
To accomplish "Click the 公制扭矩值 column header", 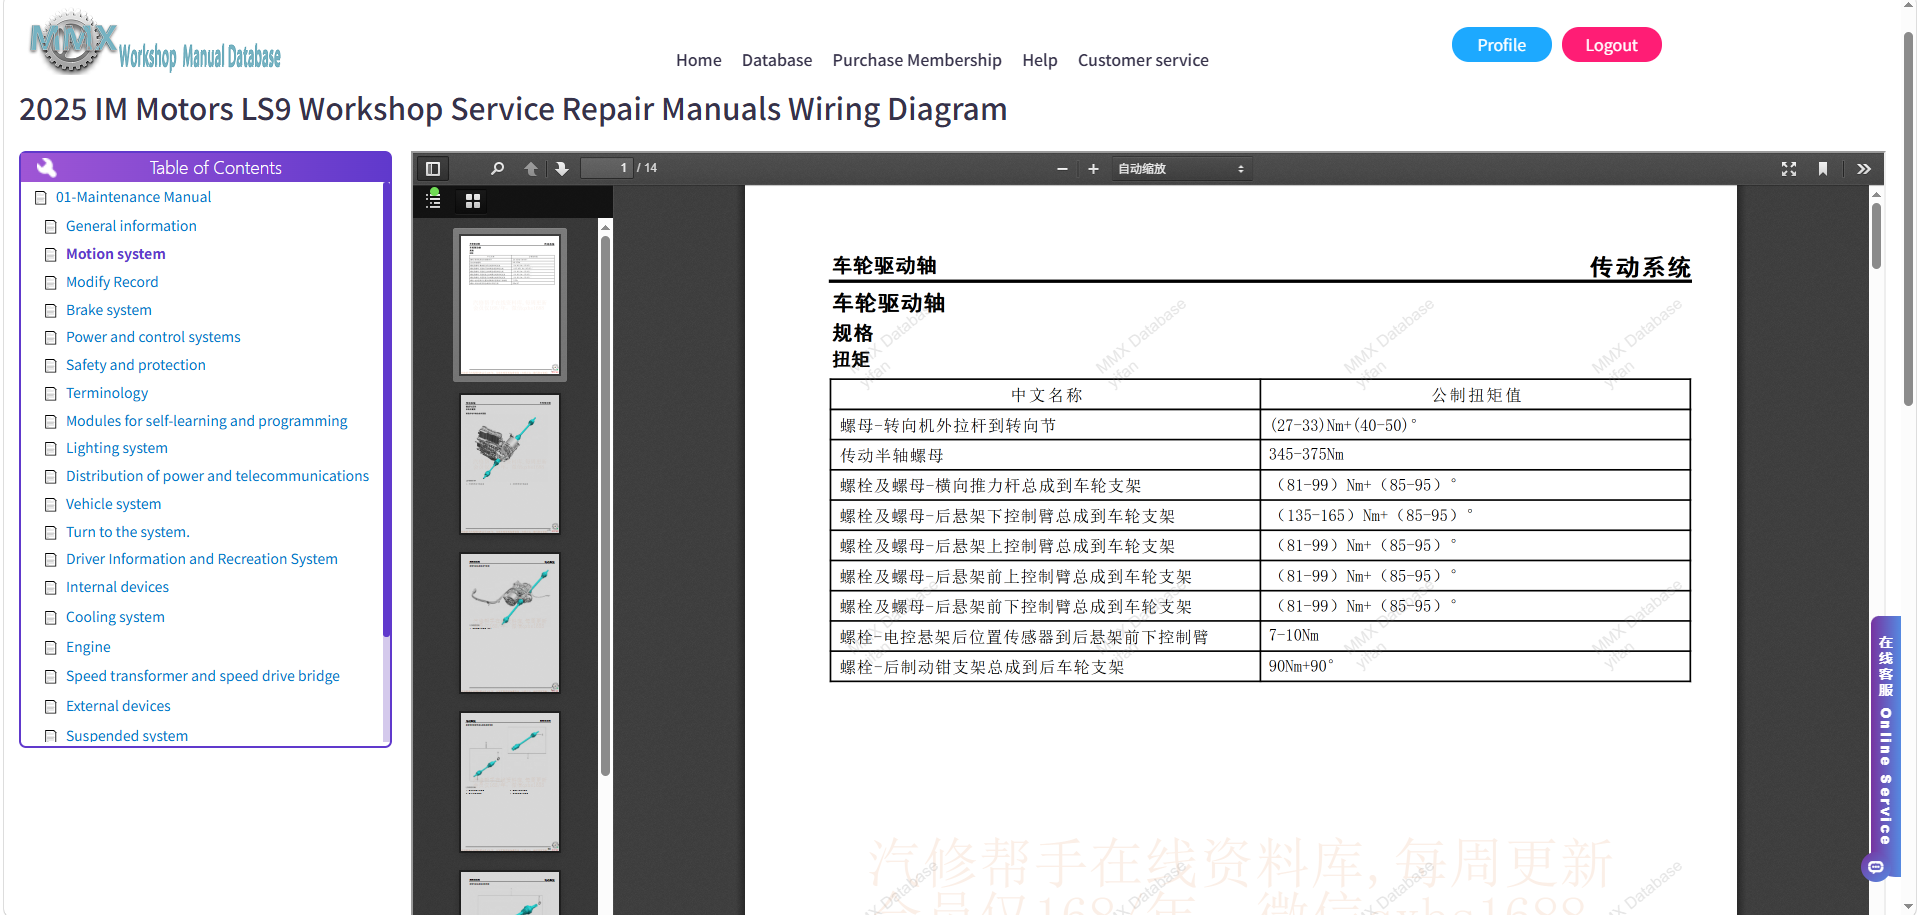I will point(1475,395).
